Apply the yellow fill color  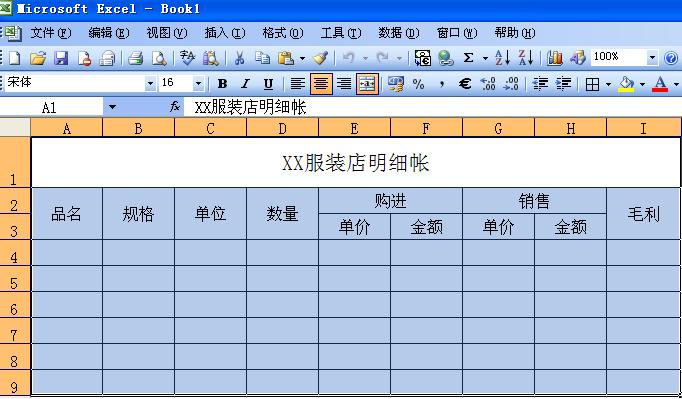626,84
